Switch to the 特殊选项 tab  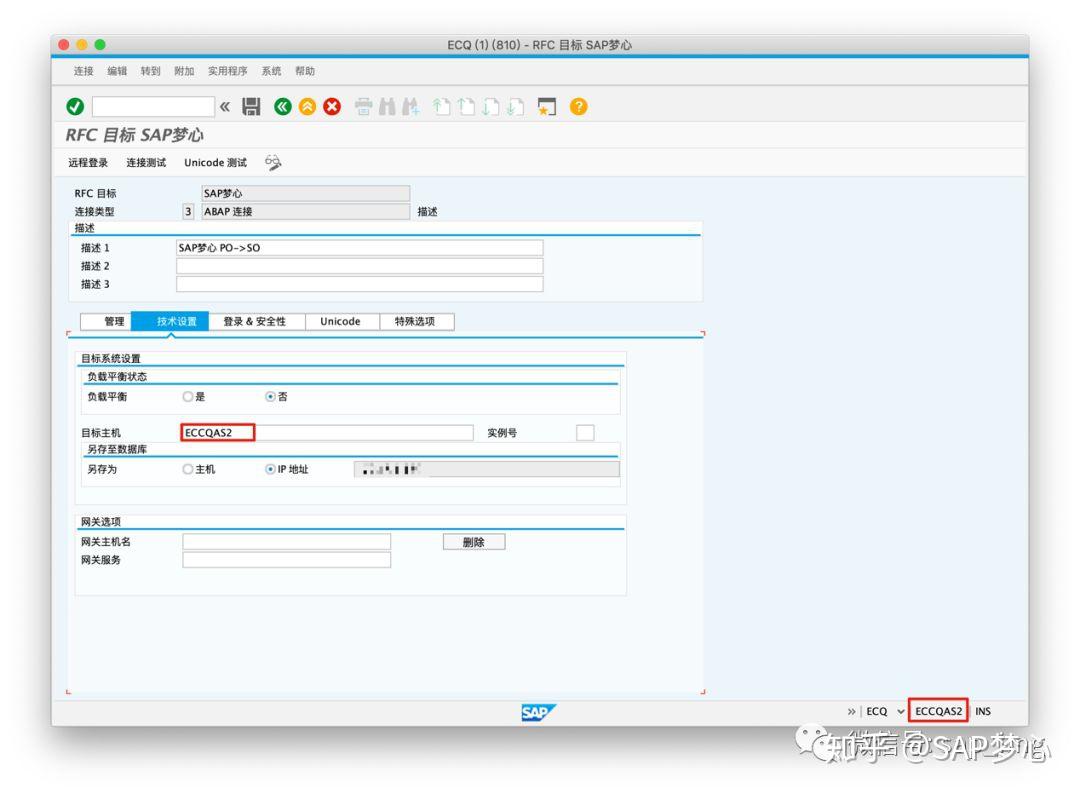coord(417,322)
